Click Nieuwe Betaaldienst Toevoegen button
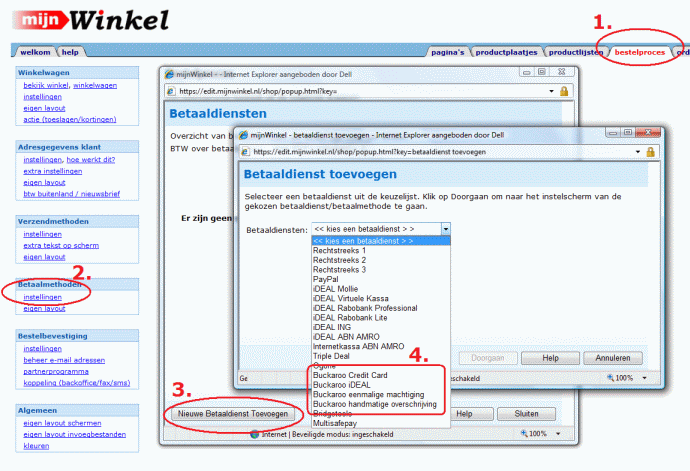Screen dimensions: 690x471 pos(233,414)
